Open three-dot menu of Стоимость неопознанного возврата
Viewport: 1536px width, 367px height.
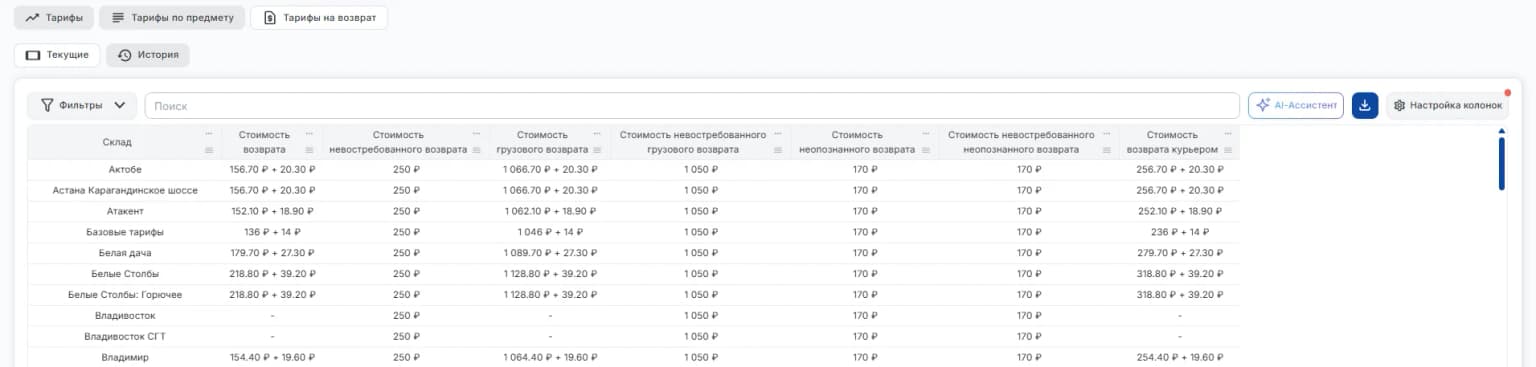coord(926,133)
